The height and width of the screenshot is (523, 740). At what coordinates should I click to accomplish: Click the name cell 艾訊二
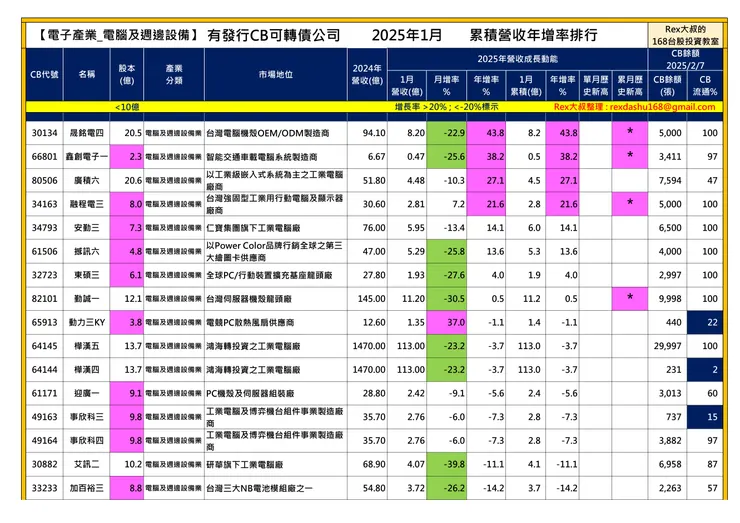point(86,464)
